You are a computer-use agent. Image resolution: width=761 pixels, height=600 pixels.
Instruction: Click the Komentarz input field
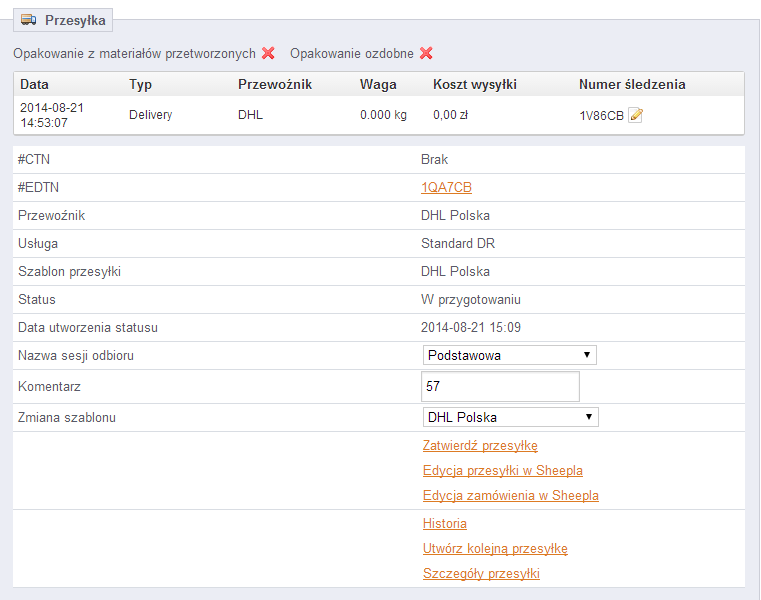(500, 386)
